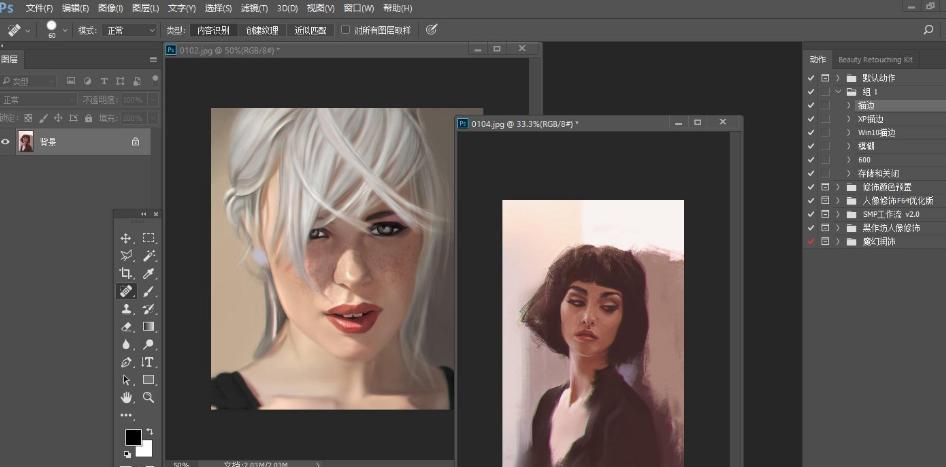Select the History Brush tool

148,309
